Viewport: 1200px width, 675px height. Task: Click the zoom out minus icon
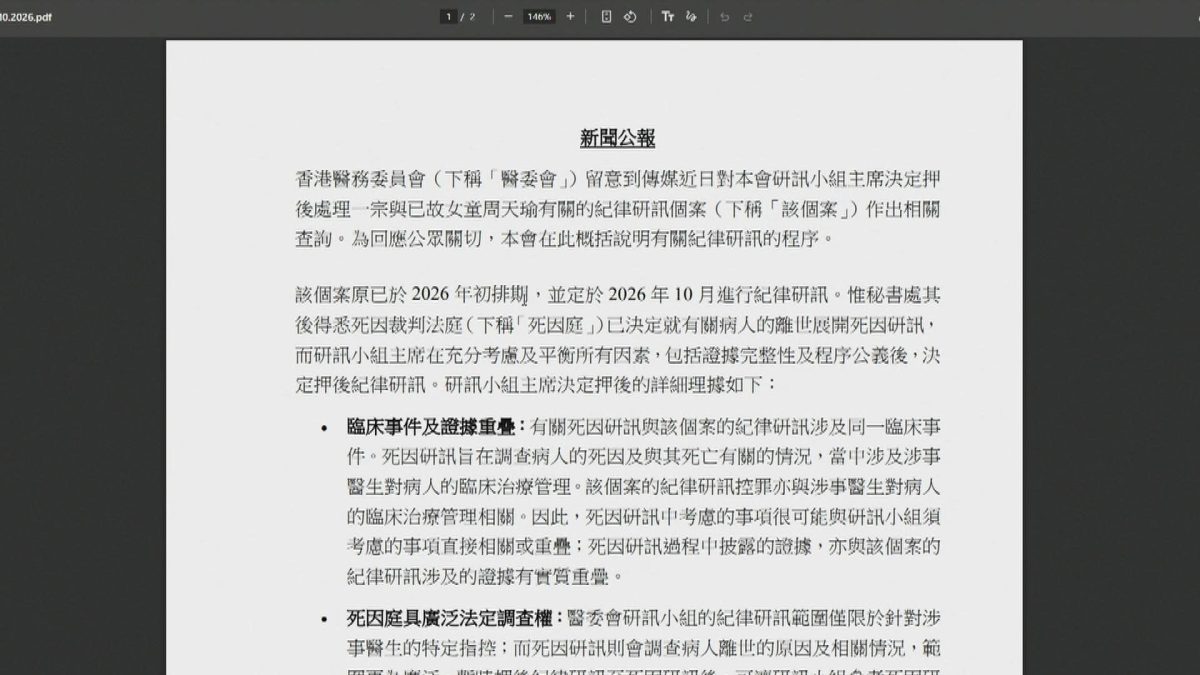(x=508, y=16)
